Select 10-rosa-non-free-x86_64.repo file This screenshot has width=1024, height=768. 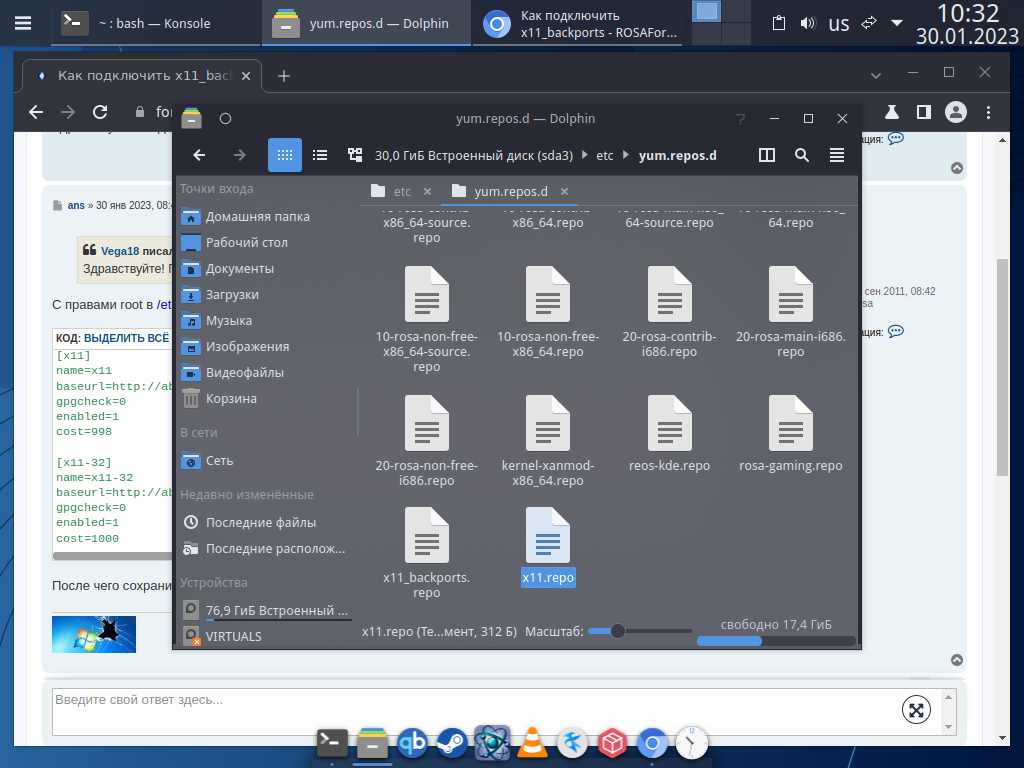(548, 312)
